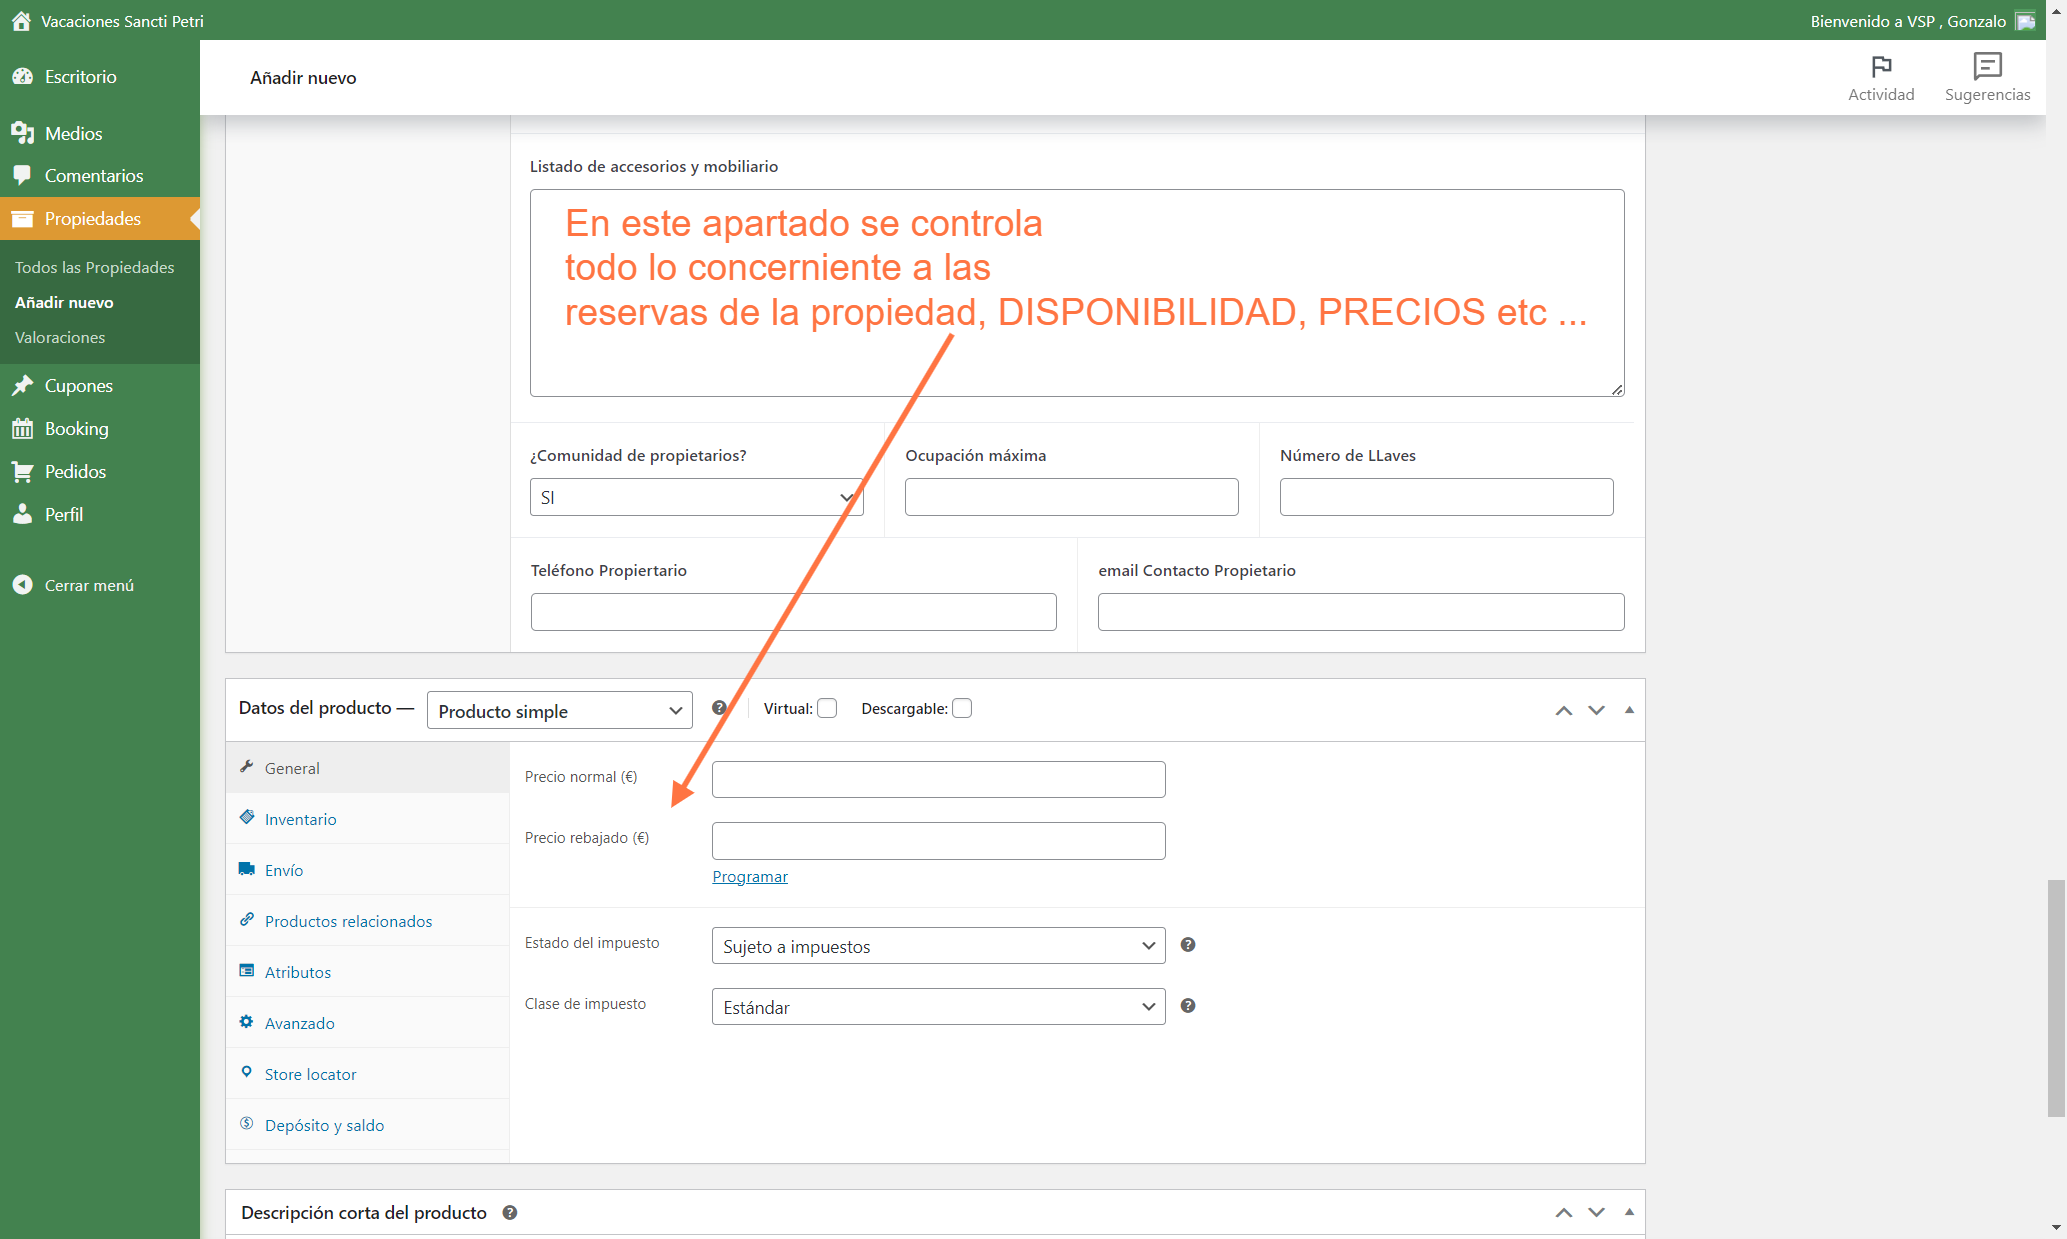Open the Perfil user icon
The height and width of the screenshot is (1239, 2067).
[x=22, y=514]
